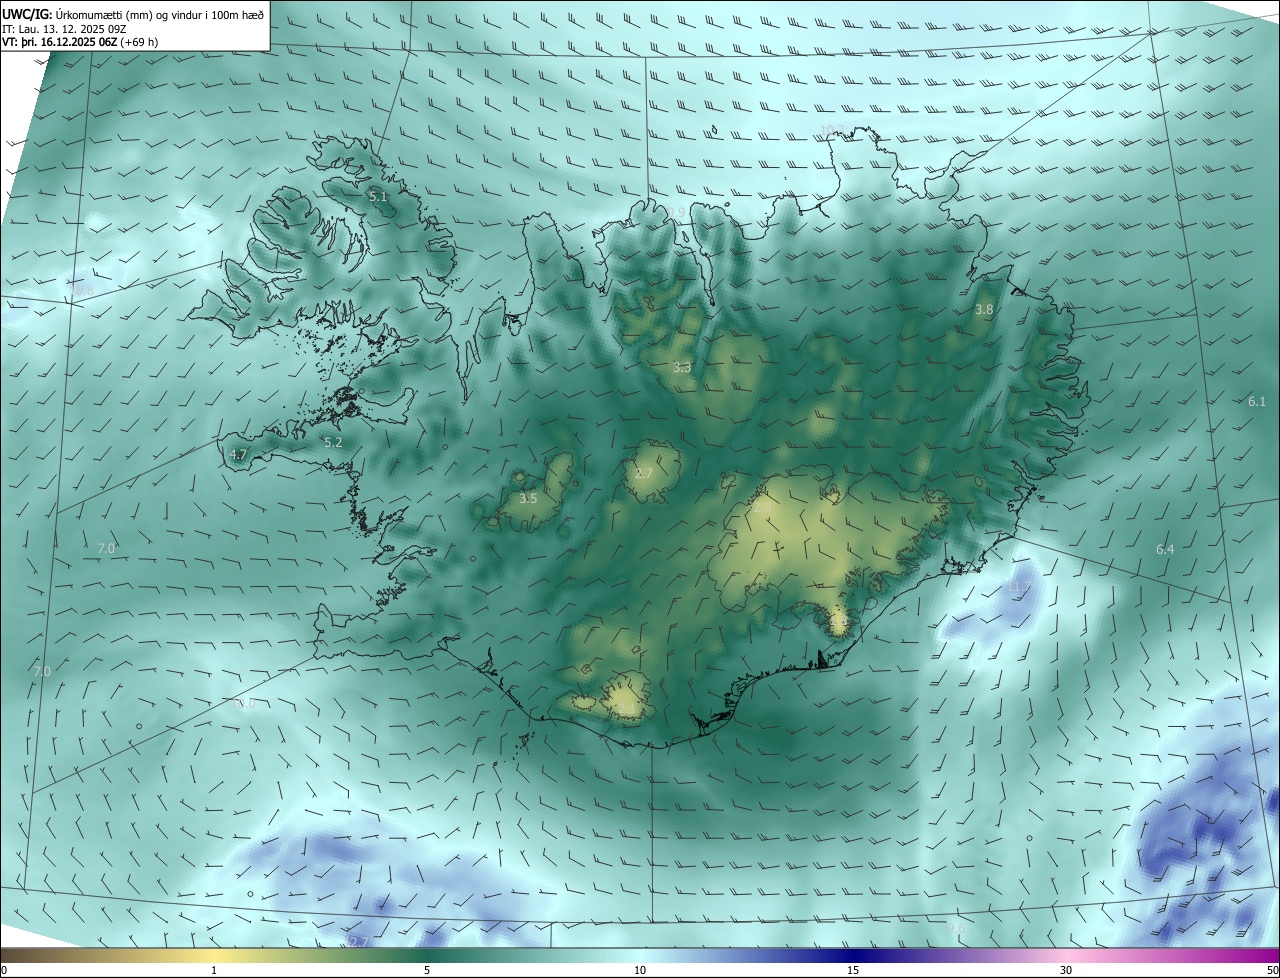The width and height of the screenshot is (1280, 978).
Task: Click the 6.1 value label on the map
Action: tap(1257, 402)
